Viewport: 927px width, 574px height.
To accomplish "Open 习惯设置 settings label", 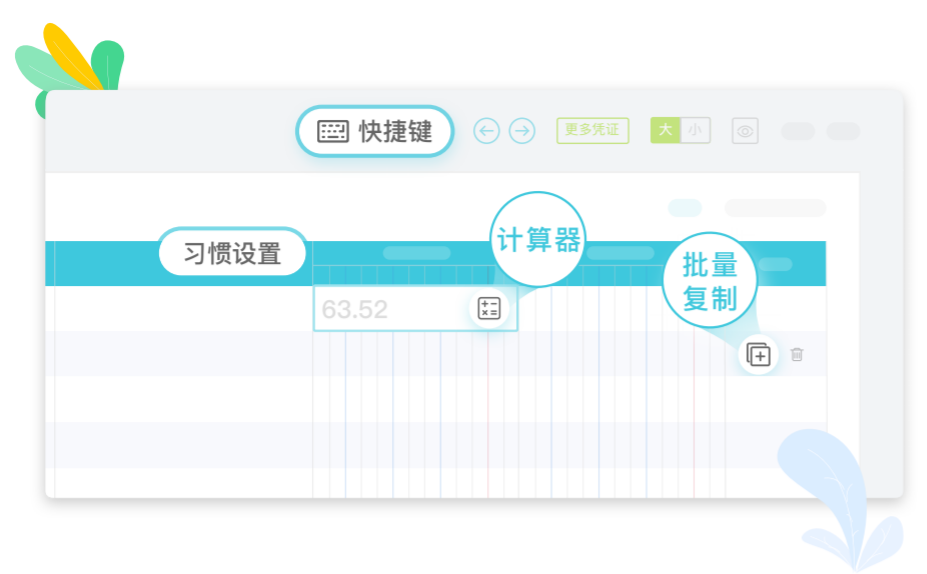I will tap(232, 253).
